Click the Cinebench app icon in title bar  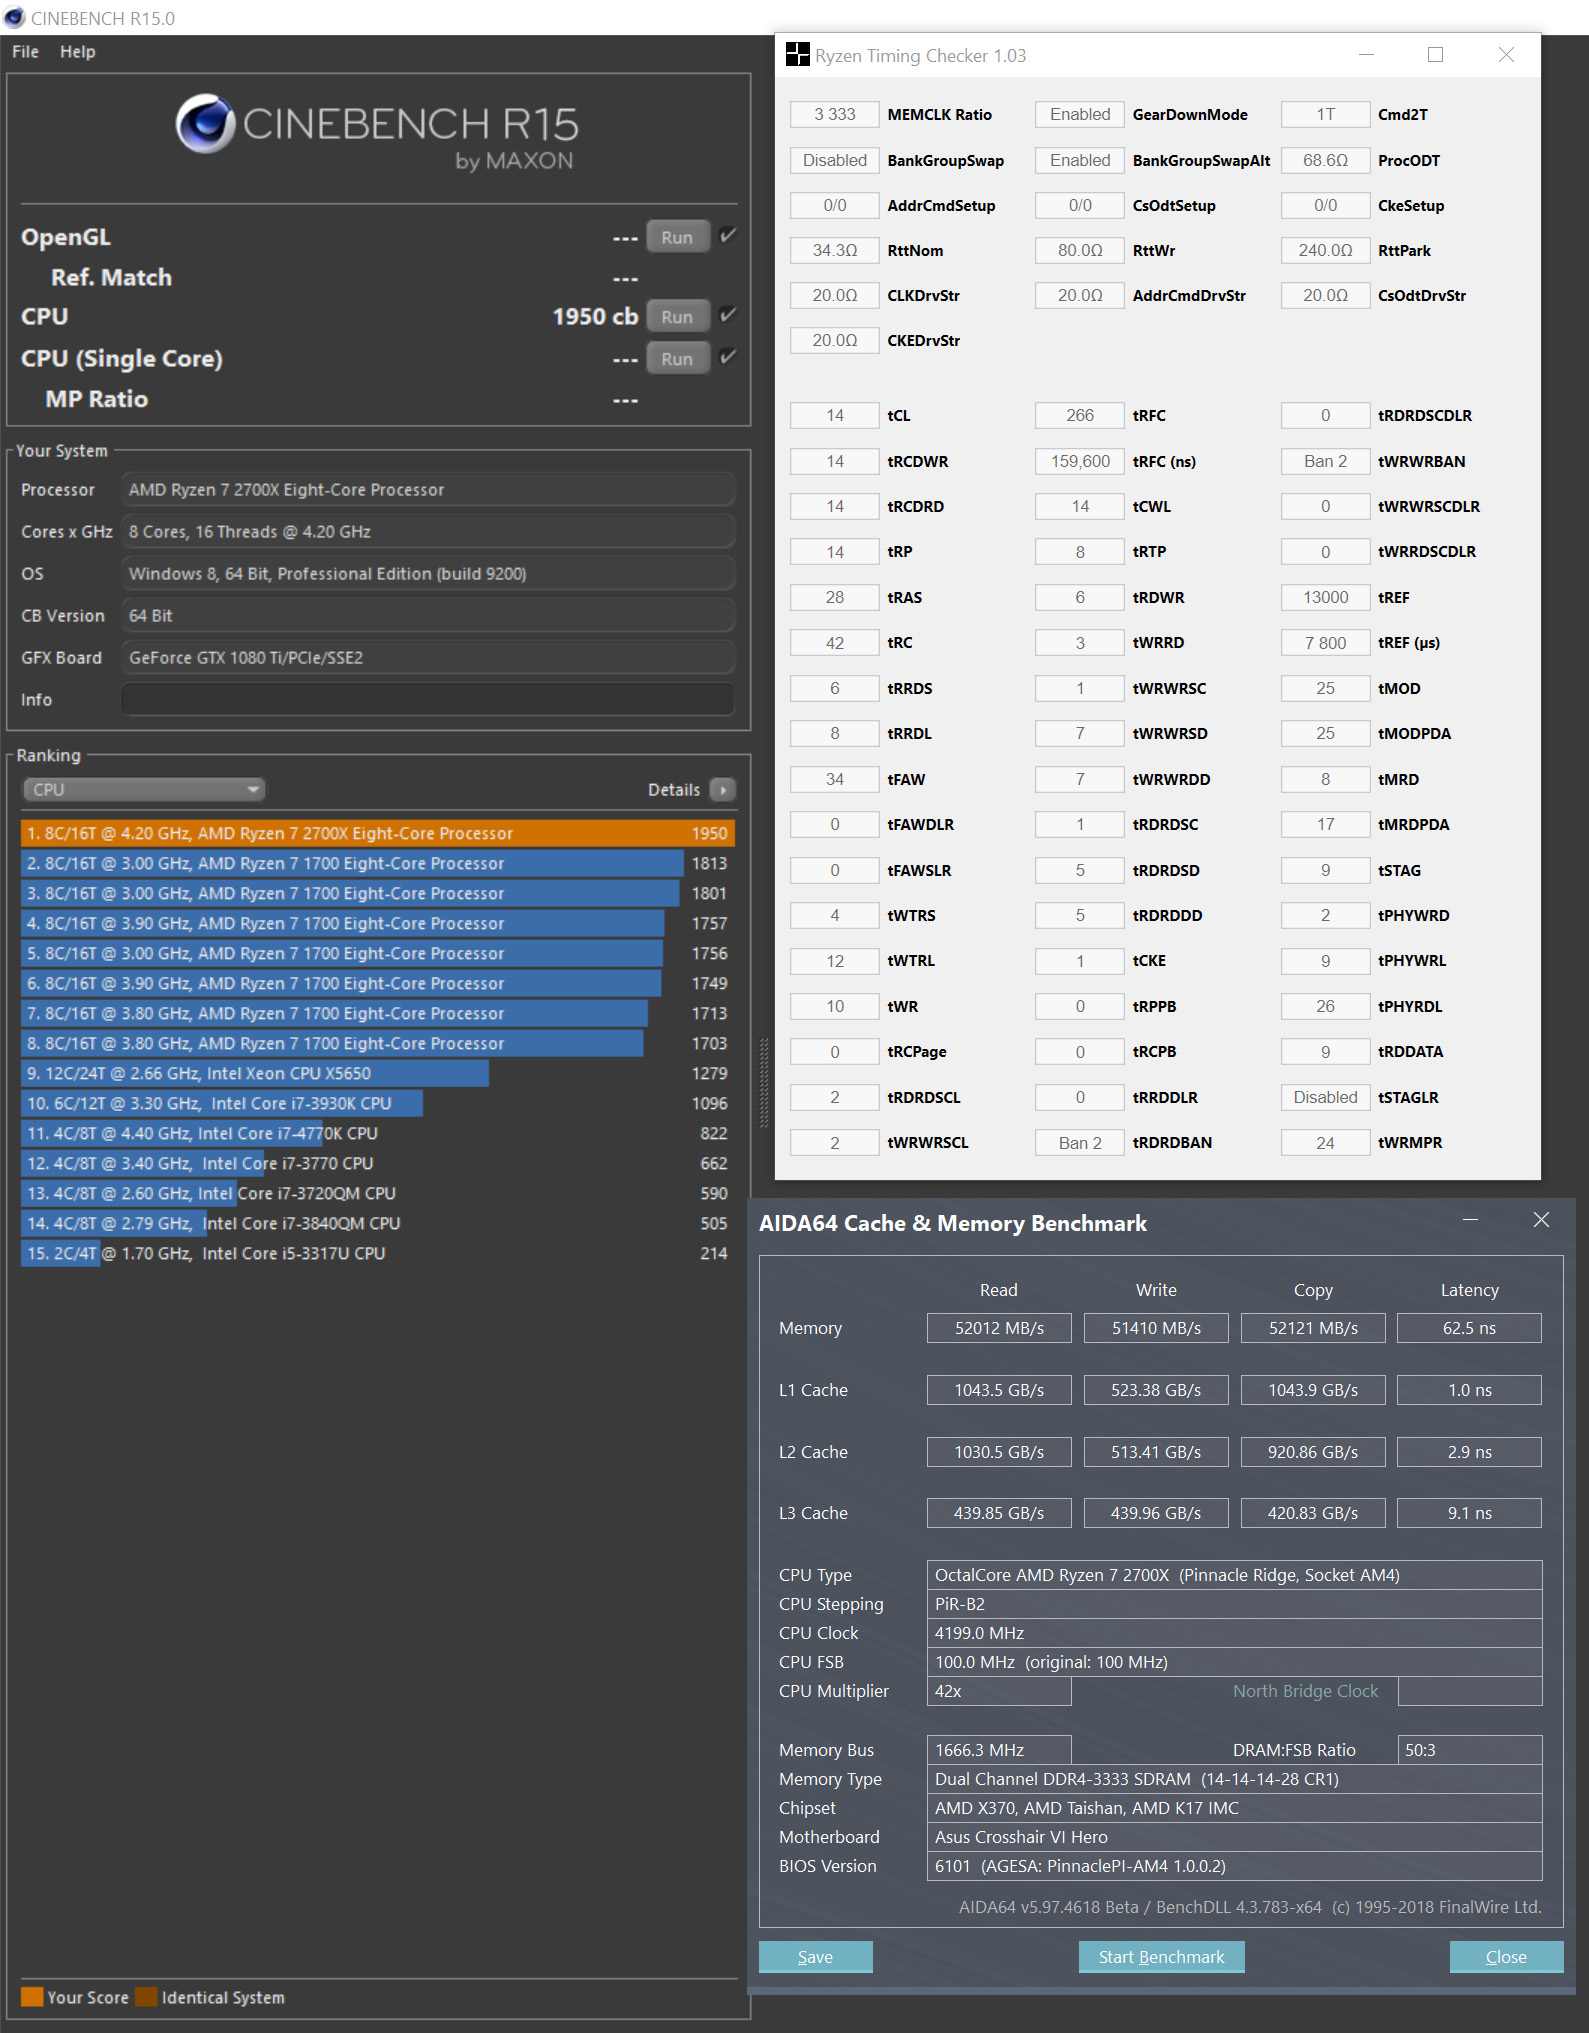pos(14,18)
